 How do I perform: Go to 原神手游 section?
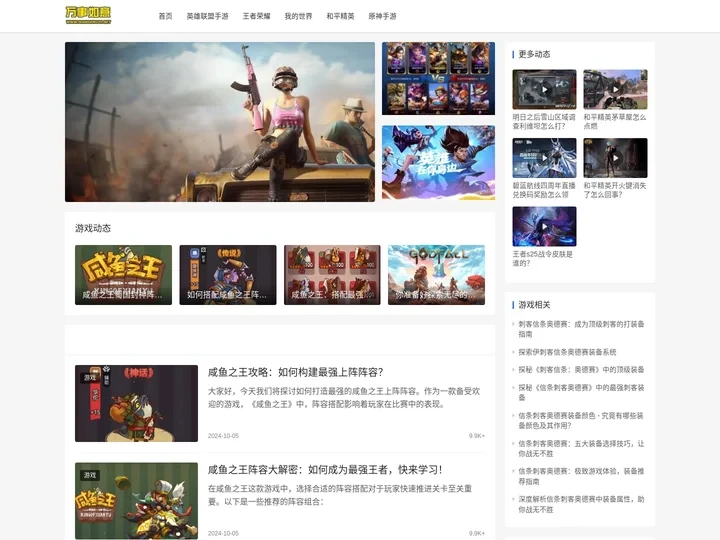[382, 16]
